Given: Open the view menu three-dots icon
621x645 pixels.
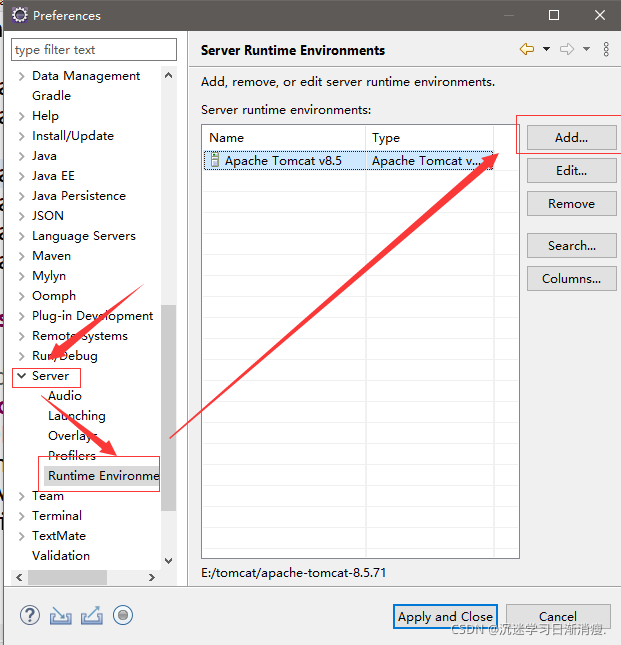Looking at the screenshot, I should point(606,49).
